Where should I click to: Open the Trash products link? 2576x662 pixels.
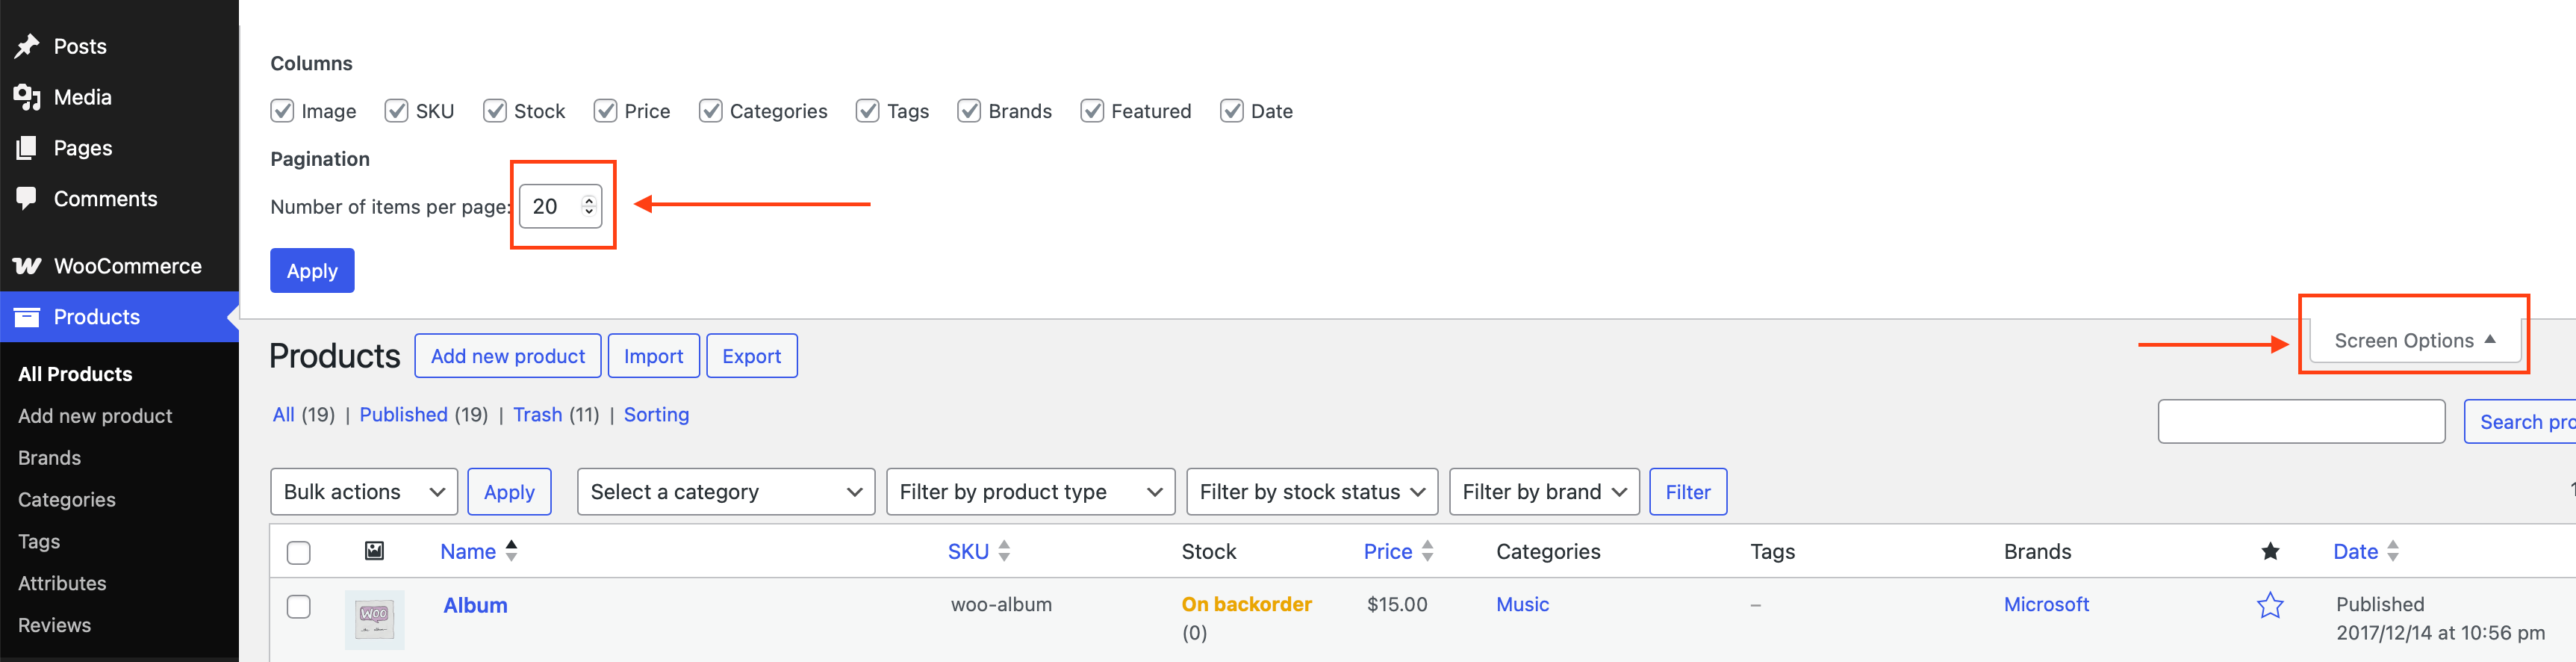538,415
